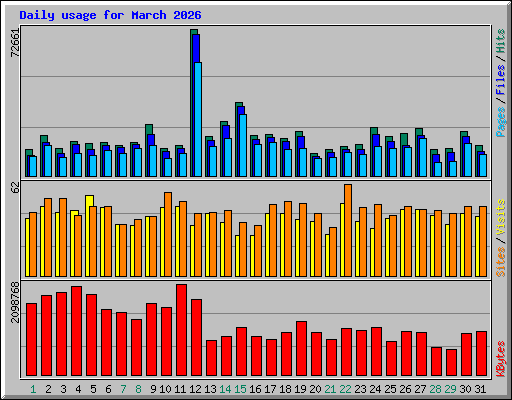
Task: Click day label 31 on the x-axis
Action: [480, 389]
